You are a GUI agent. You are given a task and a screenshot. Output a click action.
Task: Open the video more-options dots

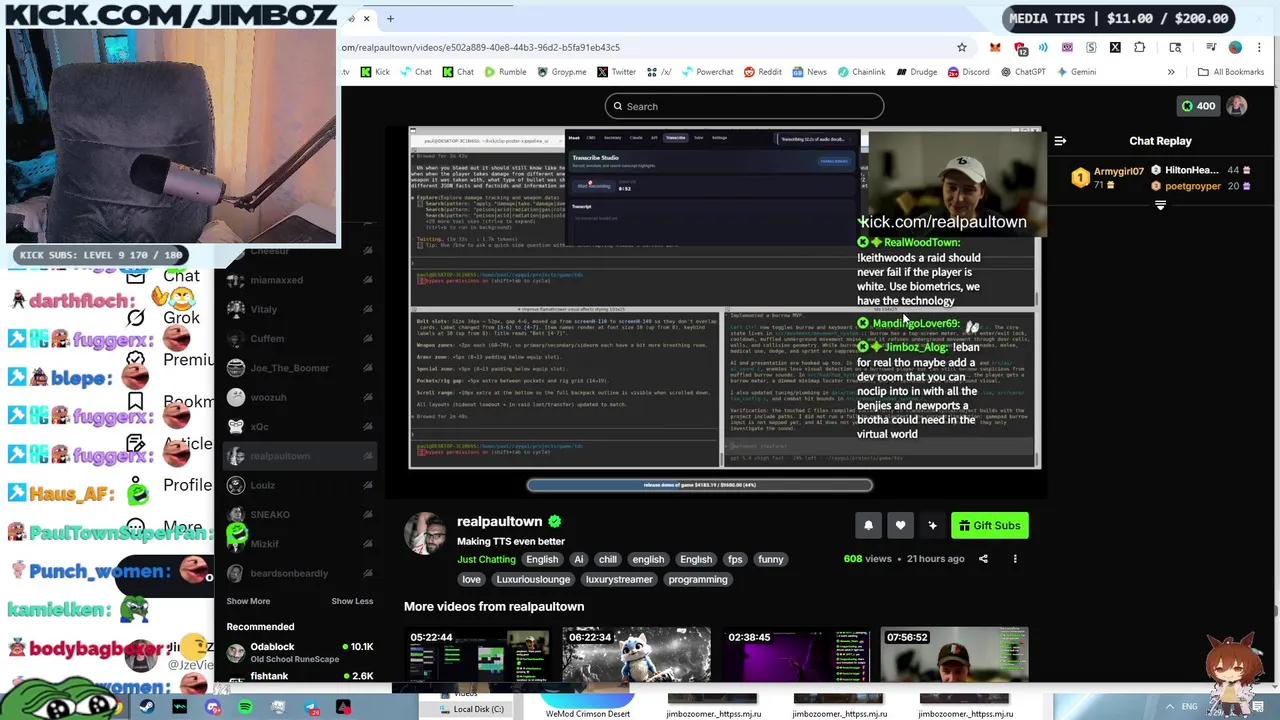[1015, 559]
